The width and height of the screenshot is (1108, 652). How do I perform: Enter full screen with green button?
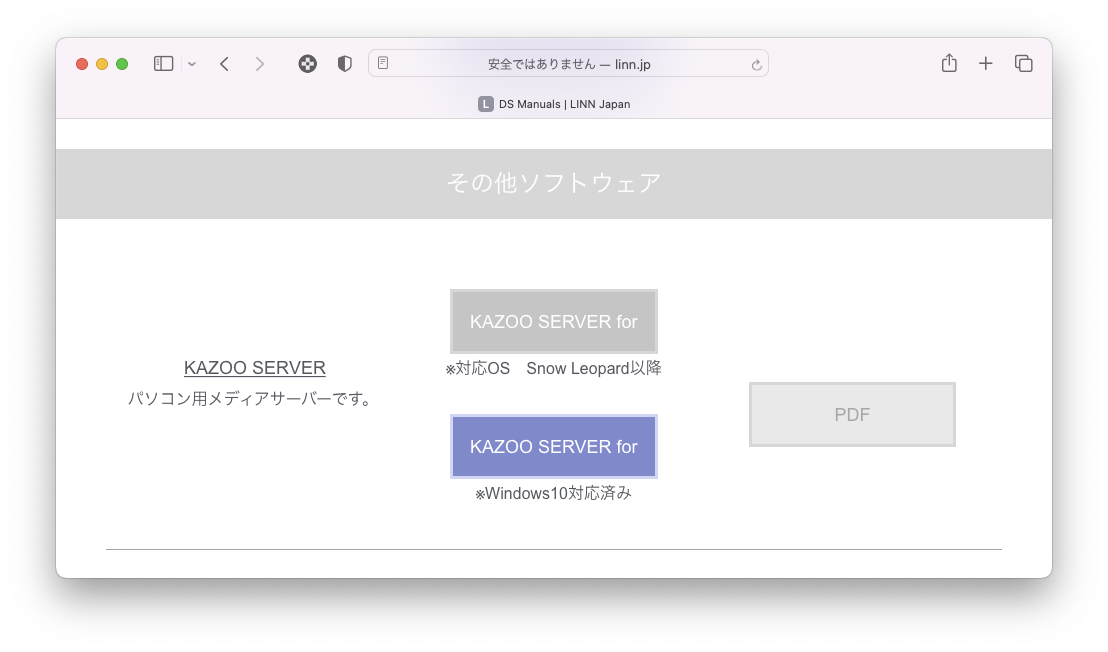[x=122, y=64]
